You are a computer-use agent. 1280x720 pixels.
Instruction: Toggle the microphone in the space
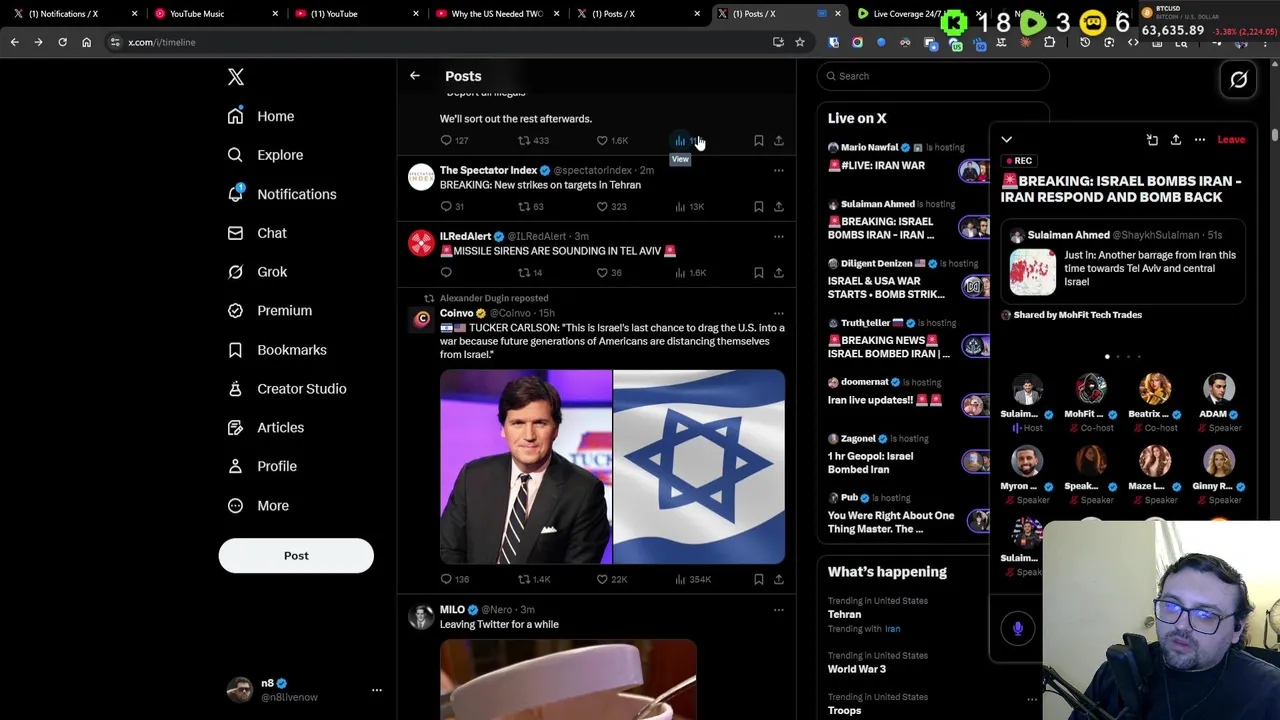1018,628
